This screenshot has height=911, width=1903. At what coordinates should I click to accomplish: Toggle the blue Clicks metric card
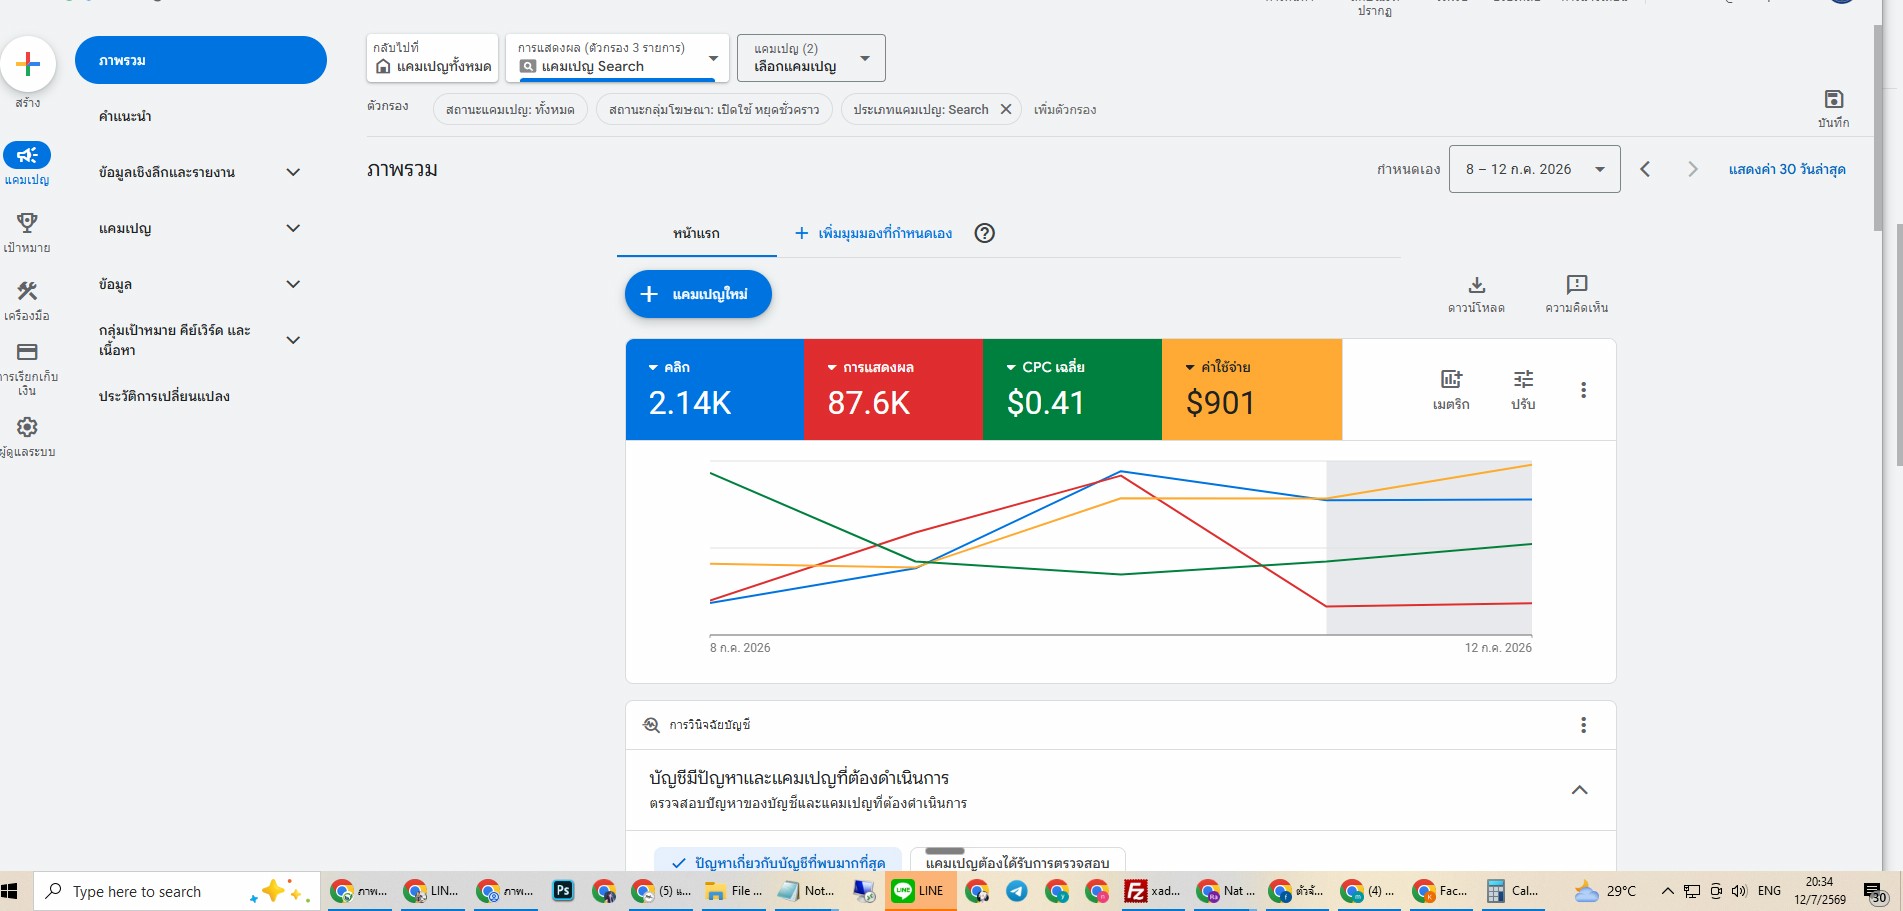[x=715, y=389]
